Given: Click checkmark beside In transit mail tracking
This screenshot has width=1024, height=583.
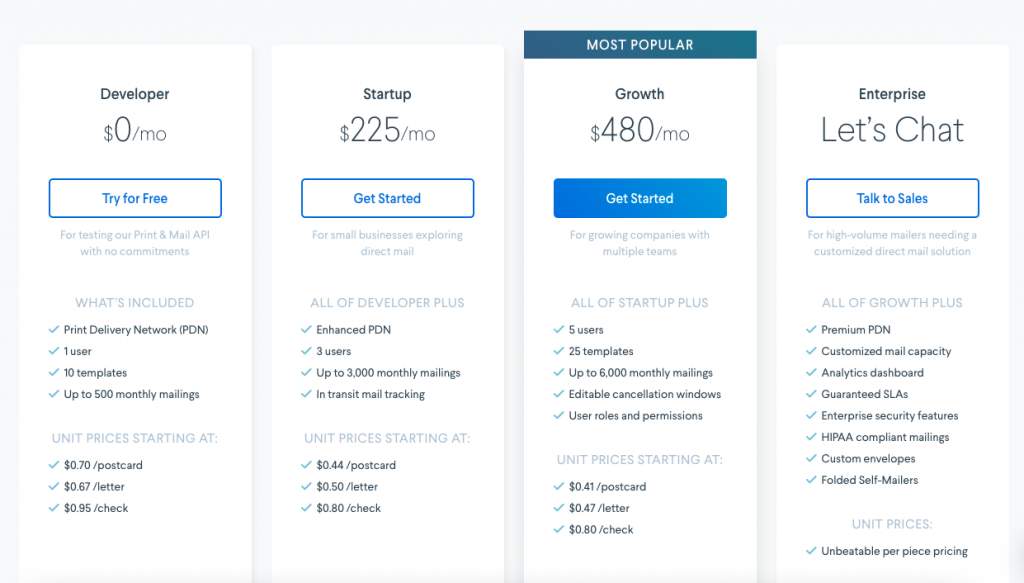Looking at the screenshot, I should (x=306, y=394).
